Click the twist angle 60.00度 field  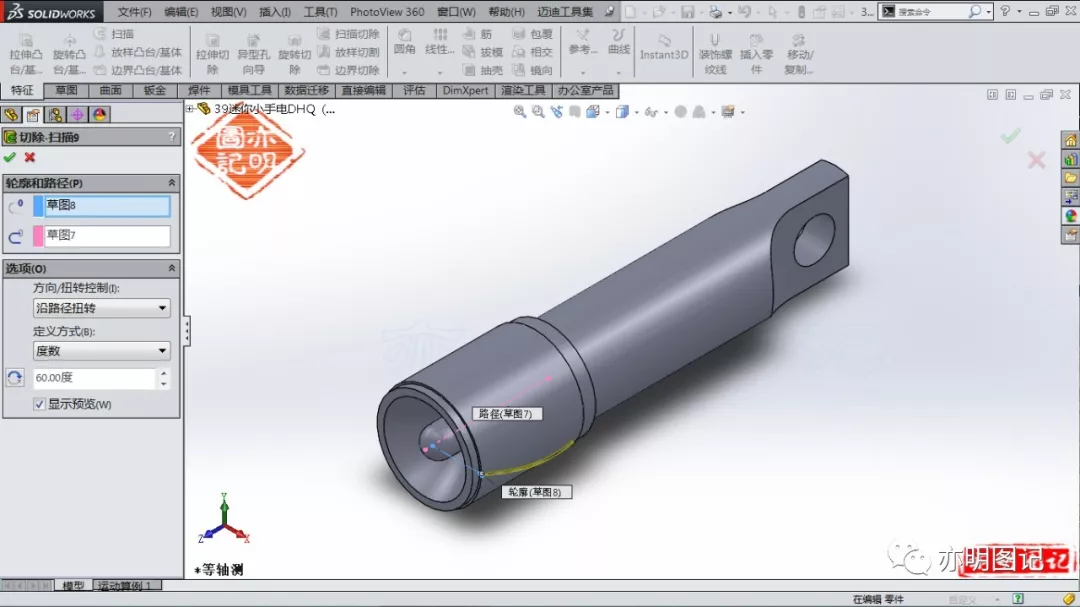pos(94,378)
